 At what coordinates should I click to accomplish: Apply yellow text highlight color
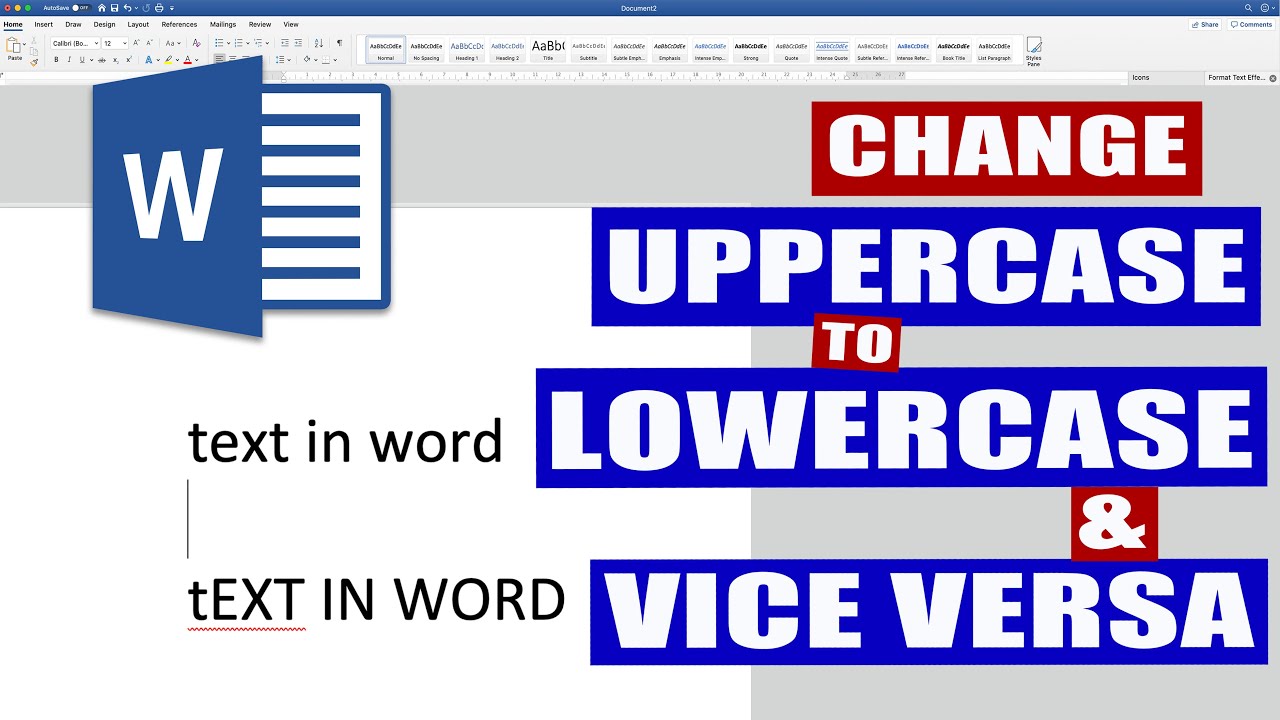169,60
